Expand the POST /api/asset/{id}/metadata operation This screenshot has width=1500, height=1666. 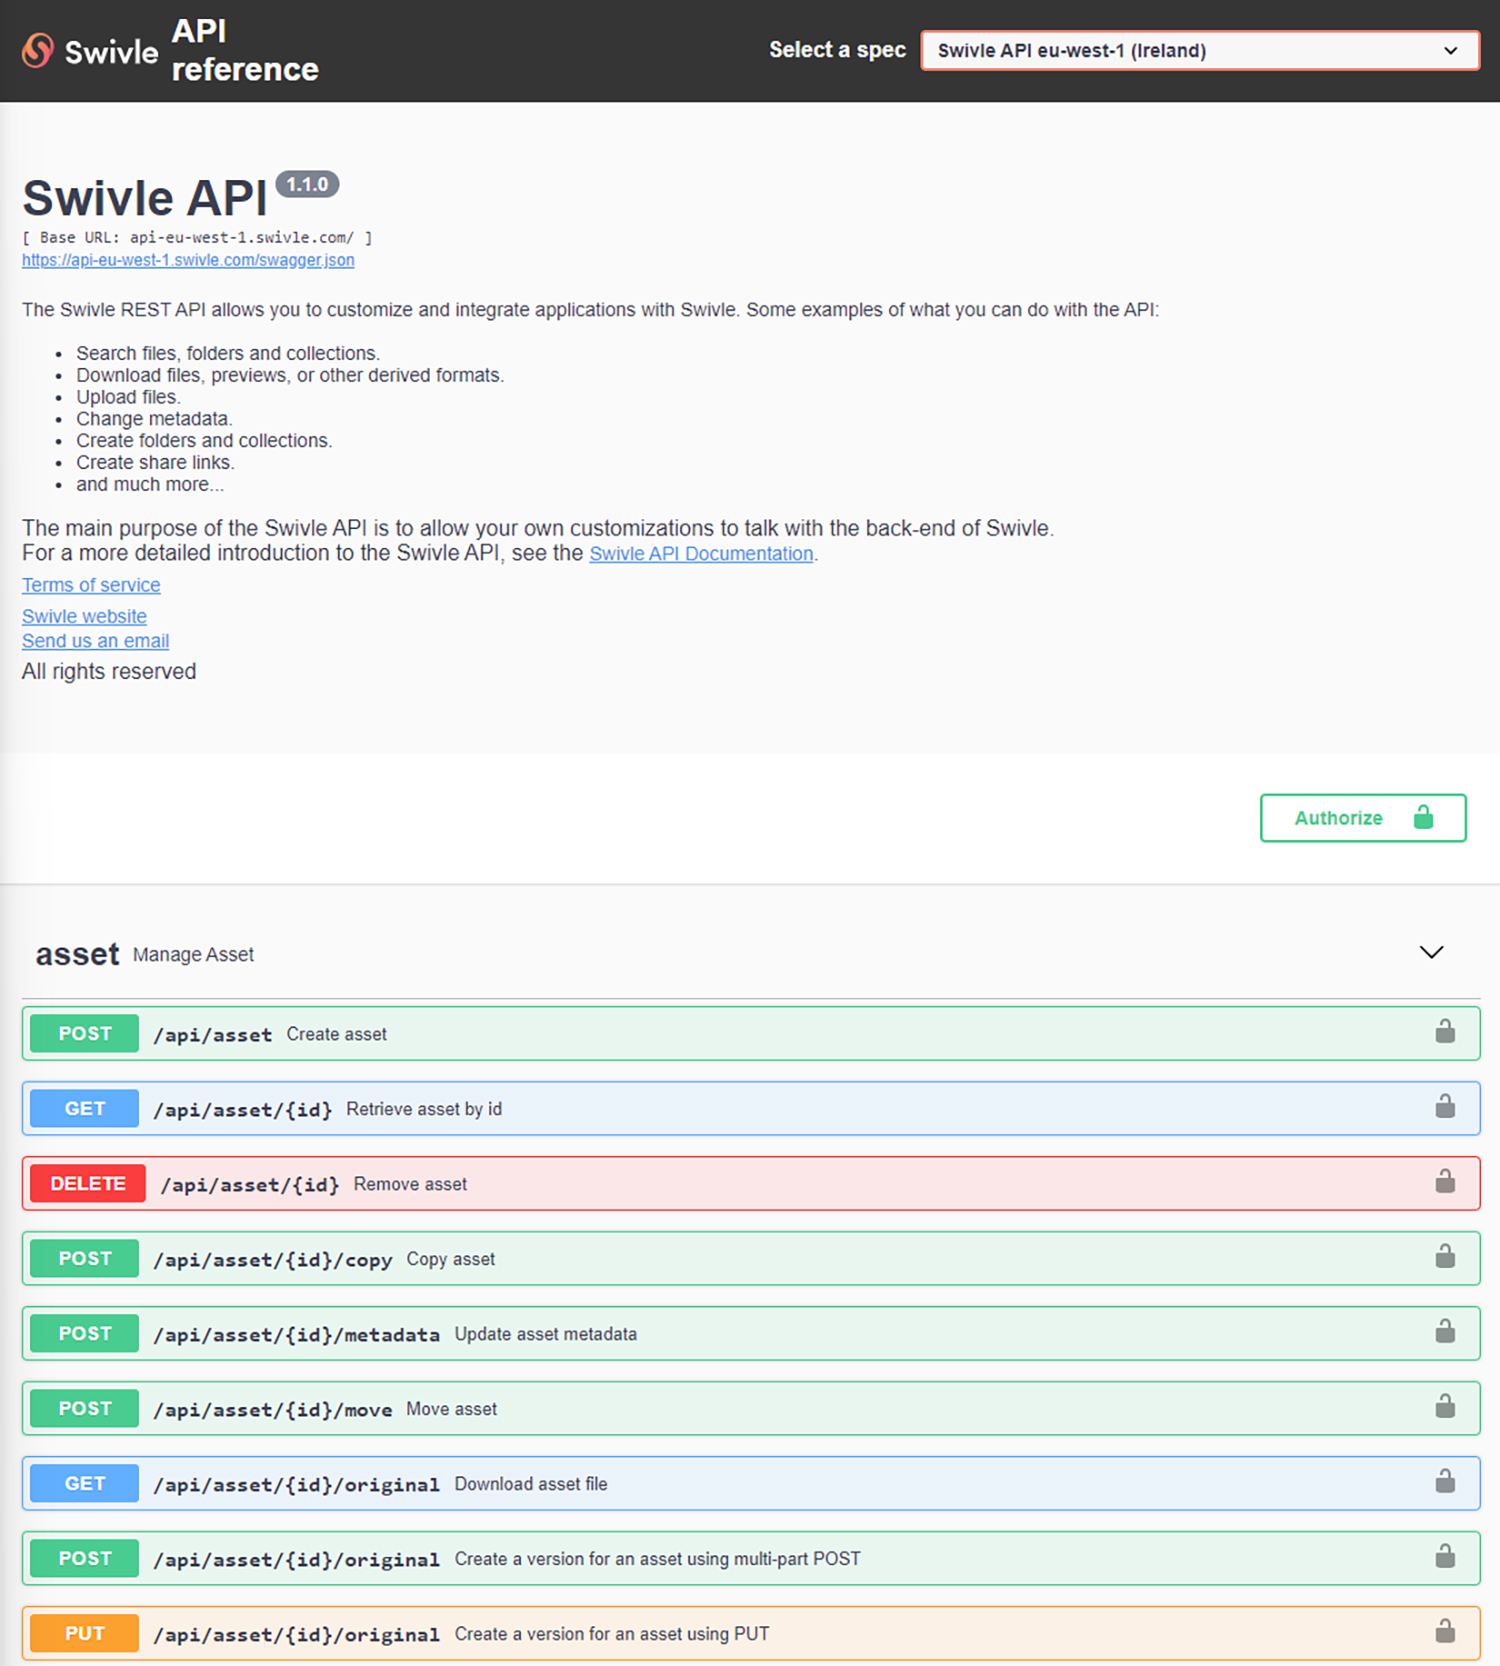pos(751,1333)
